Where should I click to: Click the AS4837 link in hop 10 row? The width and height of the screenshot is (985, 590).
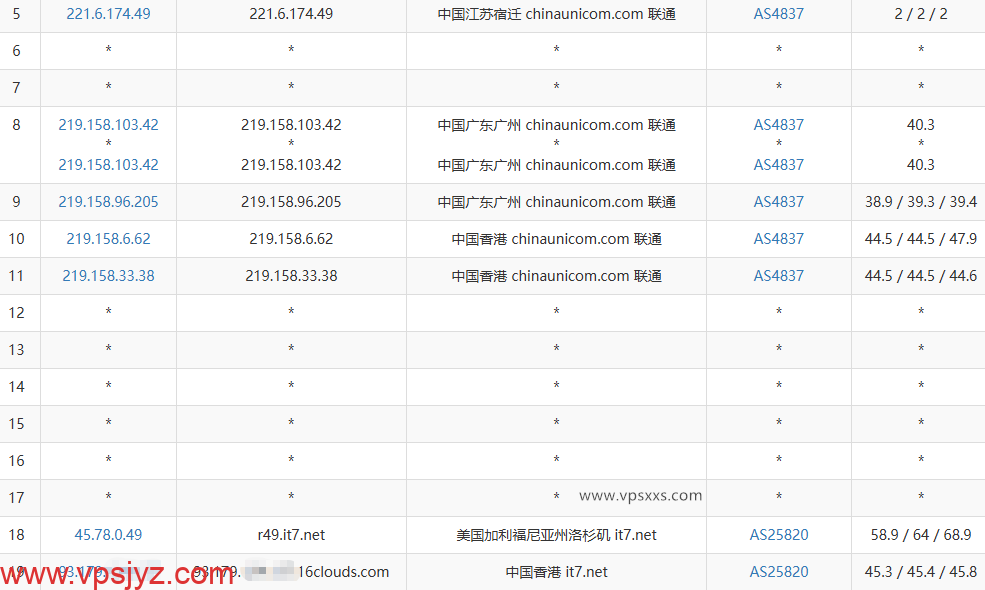[x=778, y=239]
